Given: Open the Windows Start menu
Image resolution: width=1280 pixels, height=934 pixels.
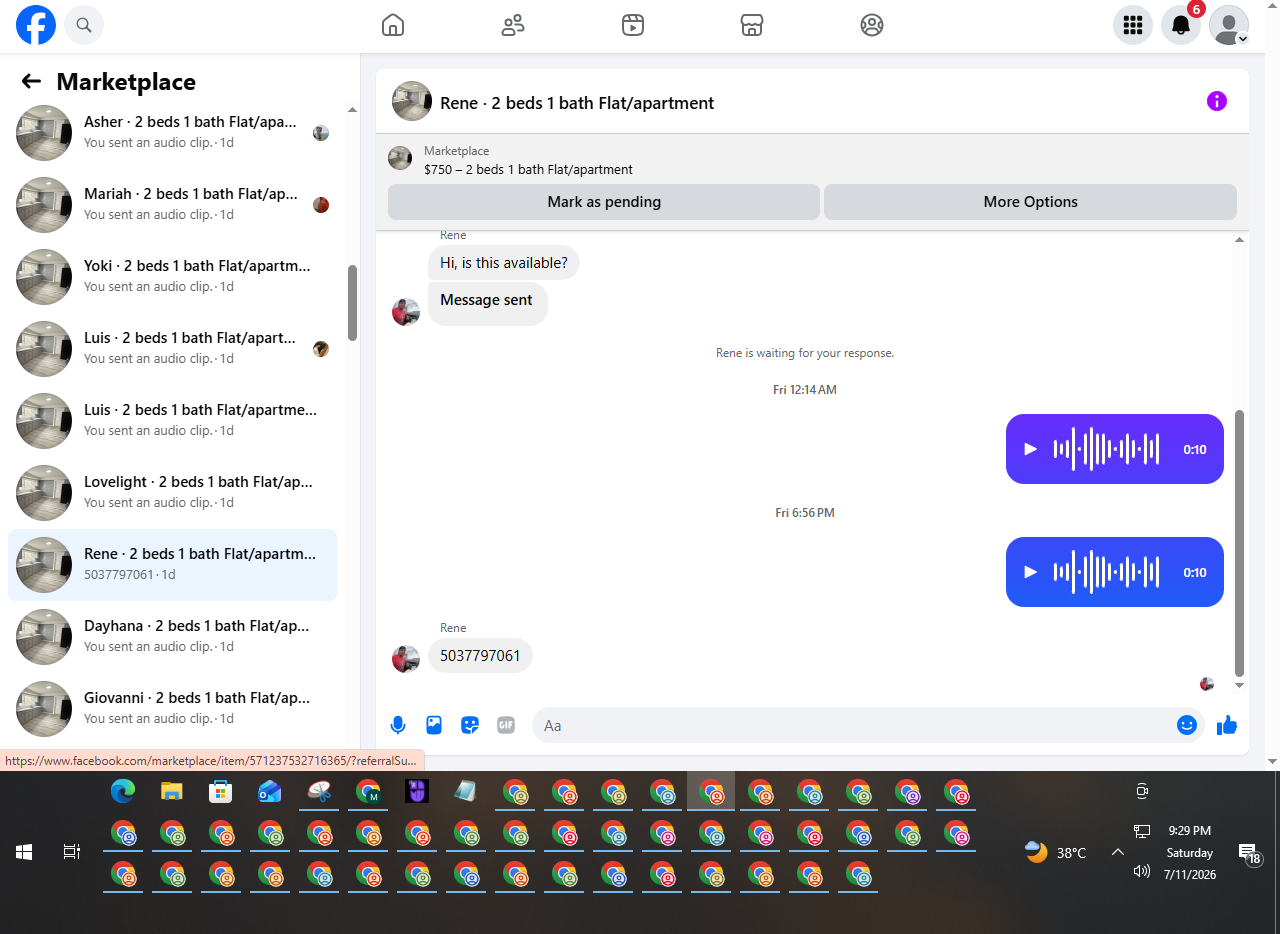Looking at the screenshot, I should click(24, 852).
